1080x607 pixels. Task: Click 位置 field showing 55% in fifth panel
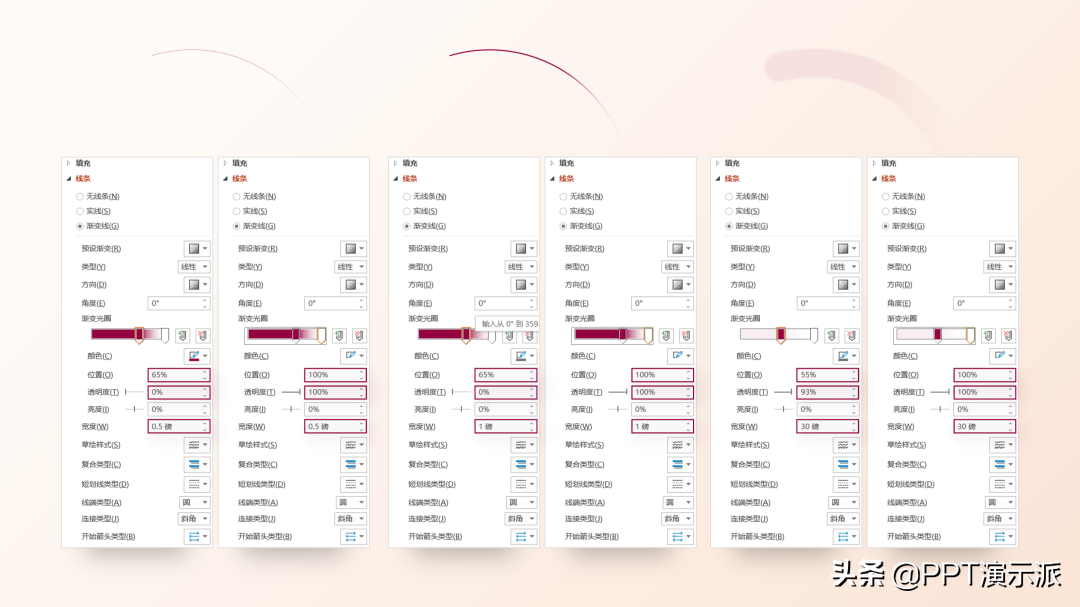coord(828,375)
